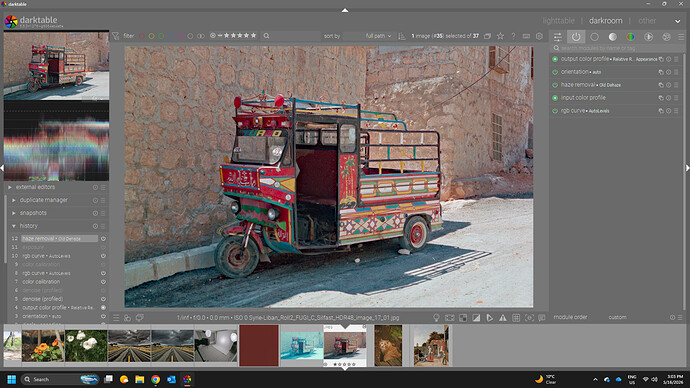Viewport: 690px width, 388px height.
Task: Toggle input color profile module on/off
Action: tap(555, 98)
